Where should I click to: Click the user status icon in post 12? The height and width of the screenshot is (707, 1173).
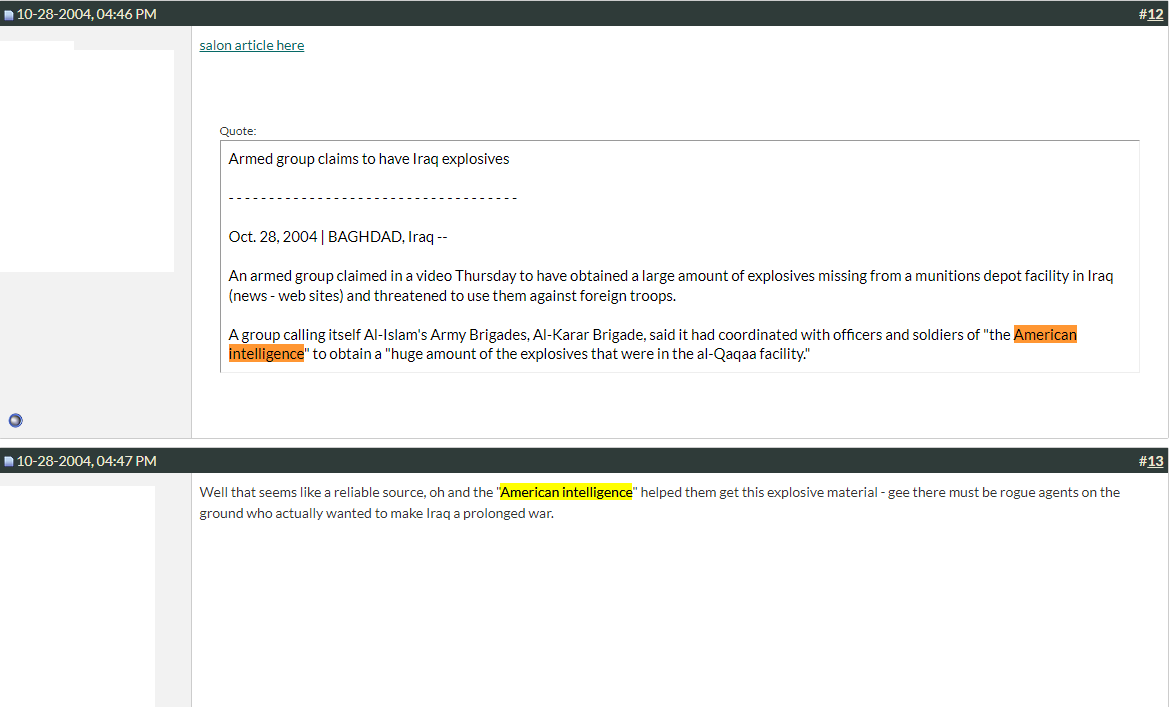click(15, 420)
